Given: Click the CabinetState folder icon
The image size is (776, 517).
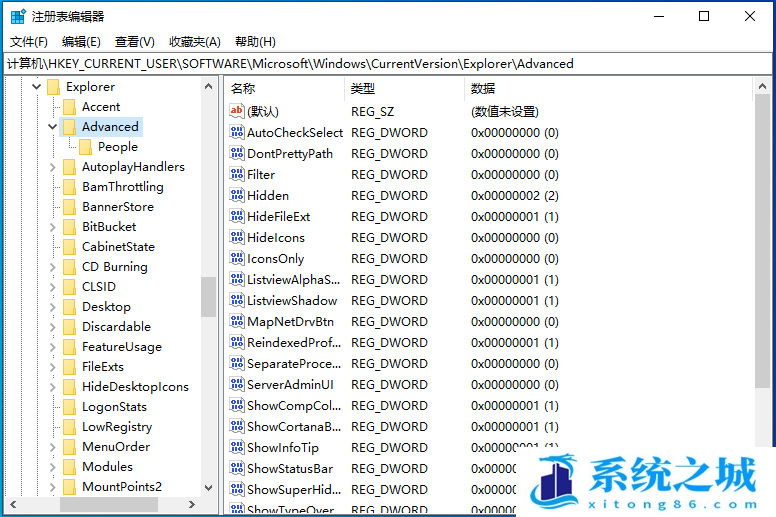Looking at the screenshot, I should [x=69, y=247].
